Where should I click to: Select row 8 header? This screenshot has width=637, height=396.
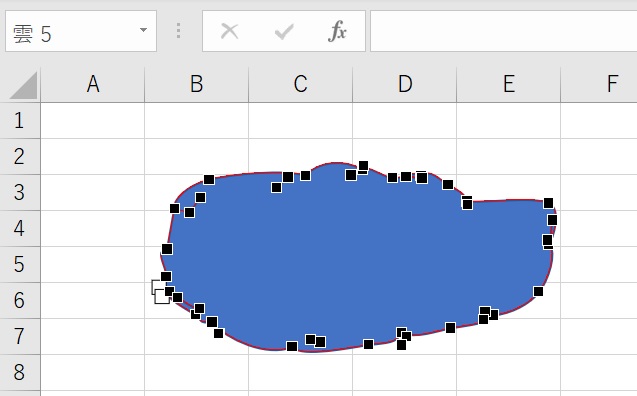pyautogui.click(x=20, y=372)
